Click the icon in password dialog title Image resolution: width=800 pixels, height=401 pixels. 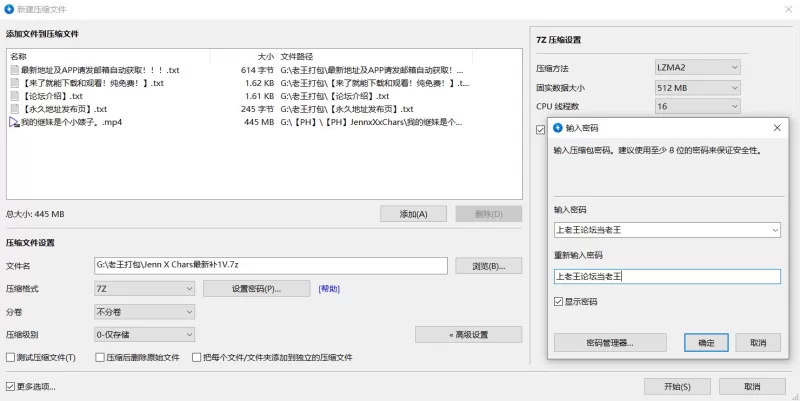(558, 128)
